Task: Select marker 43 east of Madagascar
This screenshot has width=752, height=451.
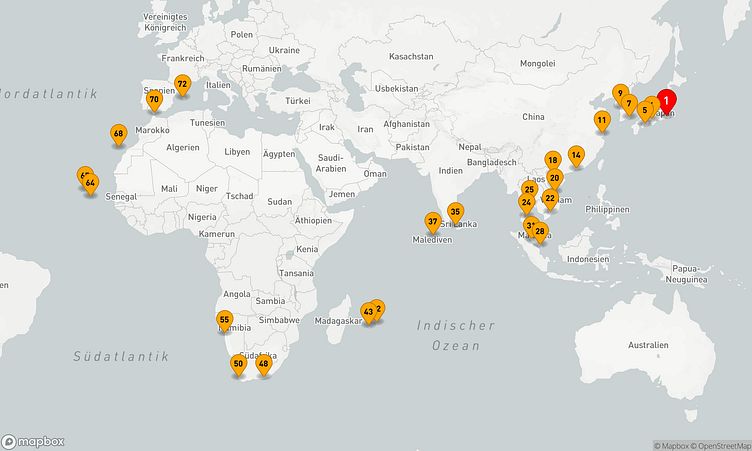Action: pyautogui.click(x=368, y=312)
